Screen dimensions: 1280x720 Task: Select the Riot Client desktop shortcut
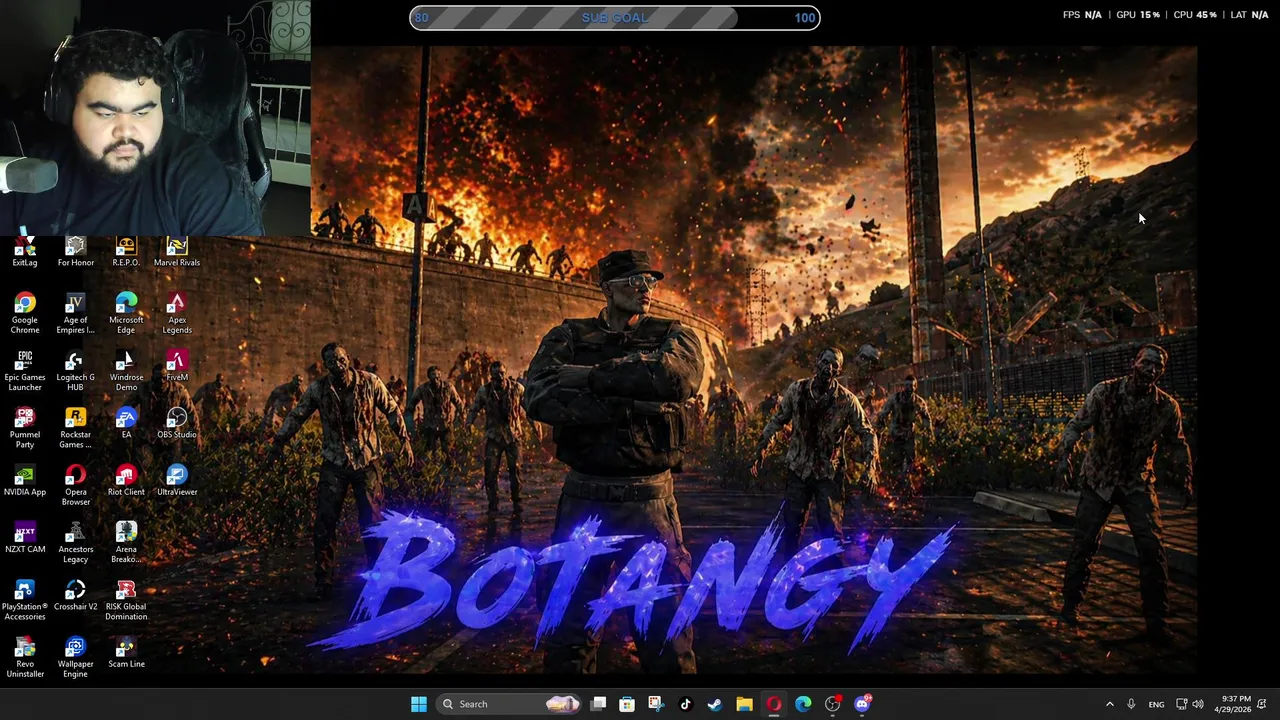pos(126,480)
